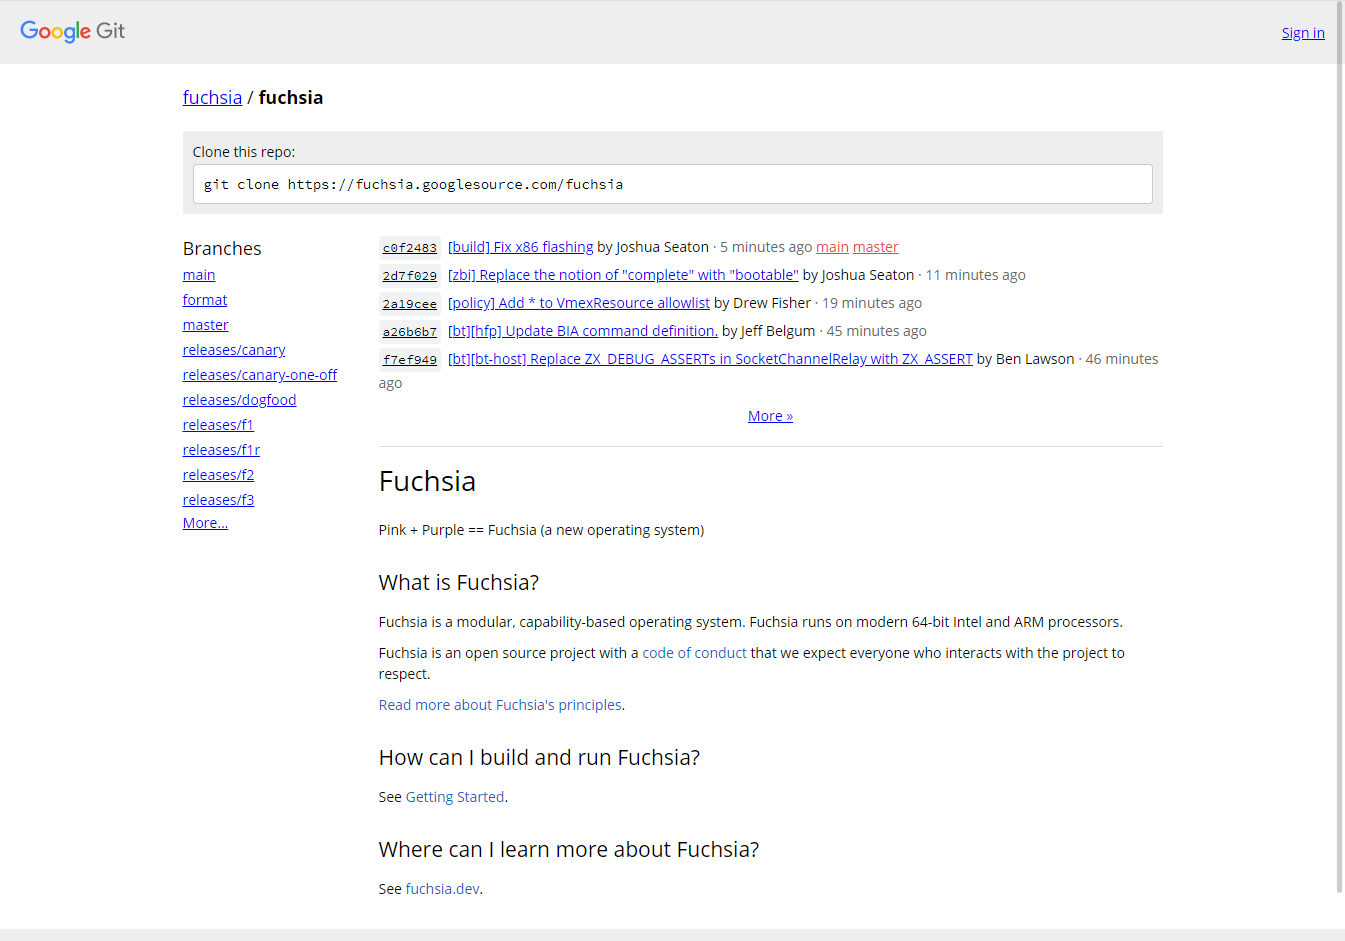1345x941 pixels.
Task: Open the Sign in link
Action: point(1303,33)
